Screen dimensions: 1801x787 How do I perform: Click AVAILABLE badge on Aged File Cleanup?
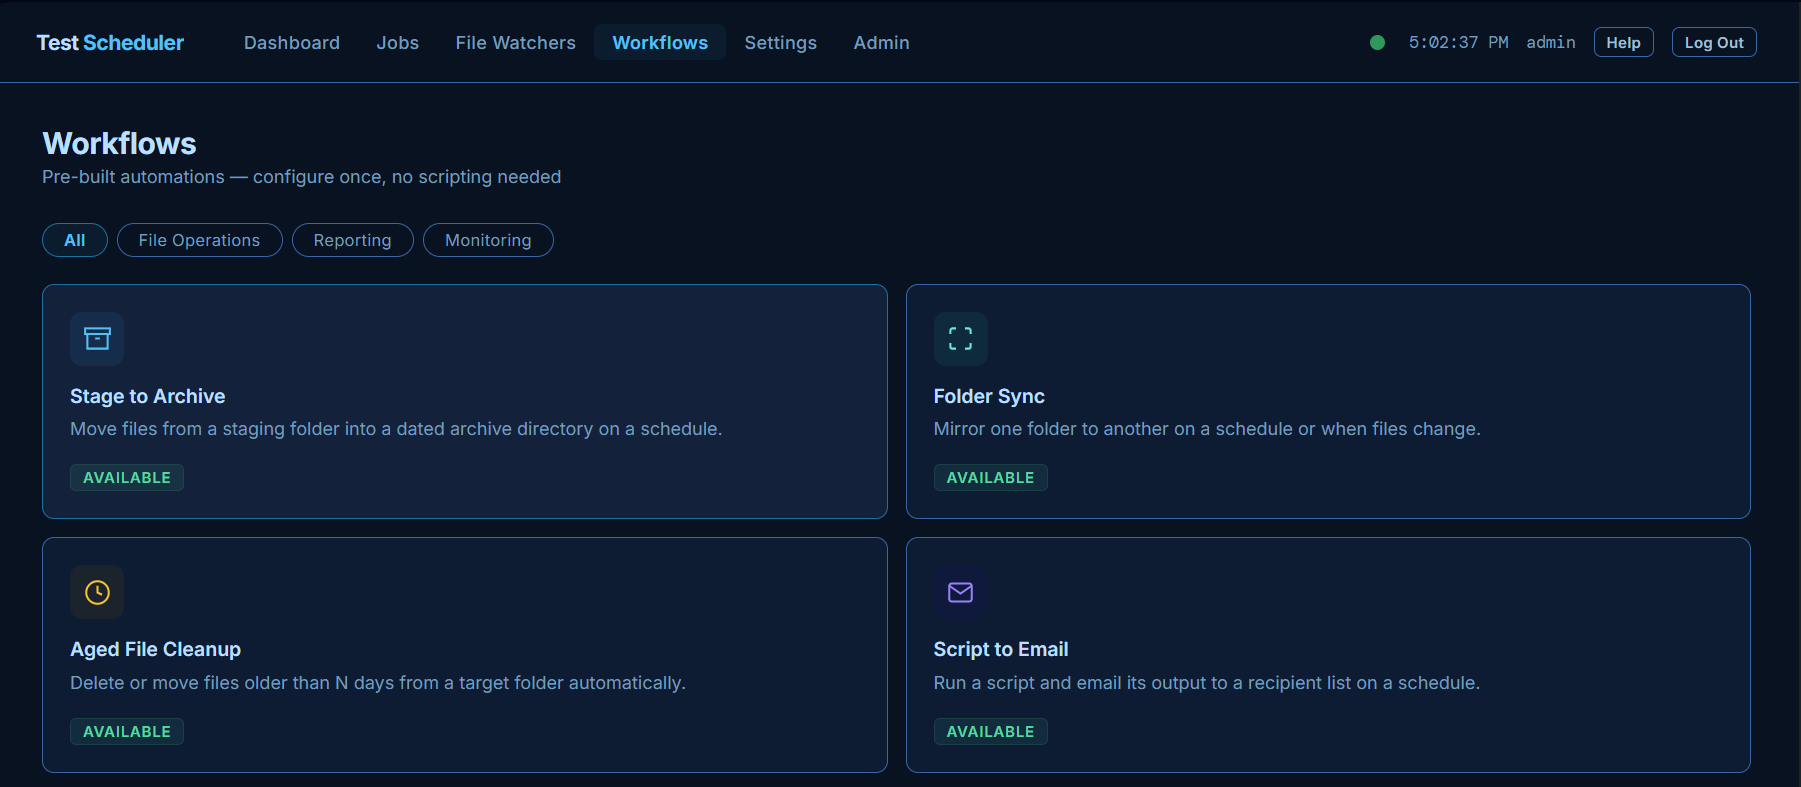point(127,732)
